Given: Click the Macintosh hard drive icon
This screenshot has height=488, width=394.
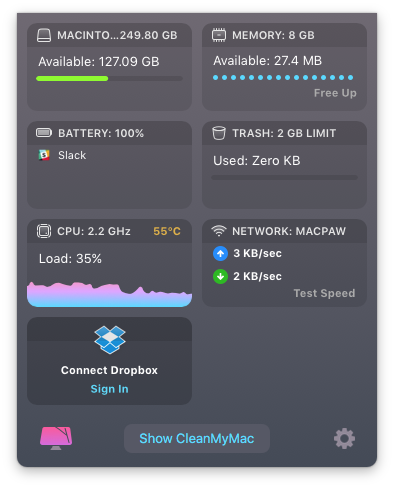Looking at the screenshot, I should click(x=44, y=35).
